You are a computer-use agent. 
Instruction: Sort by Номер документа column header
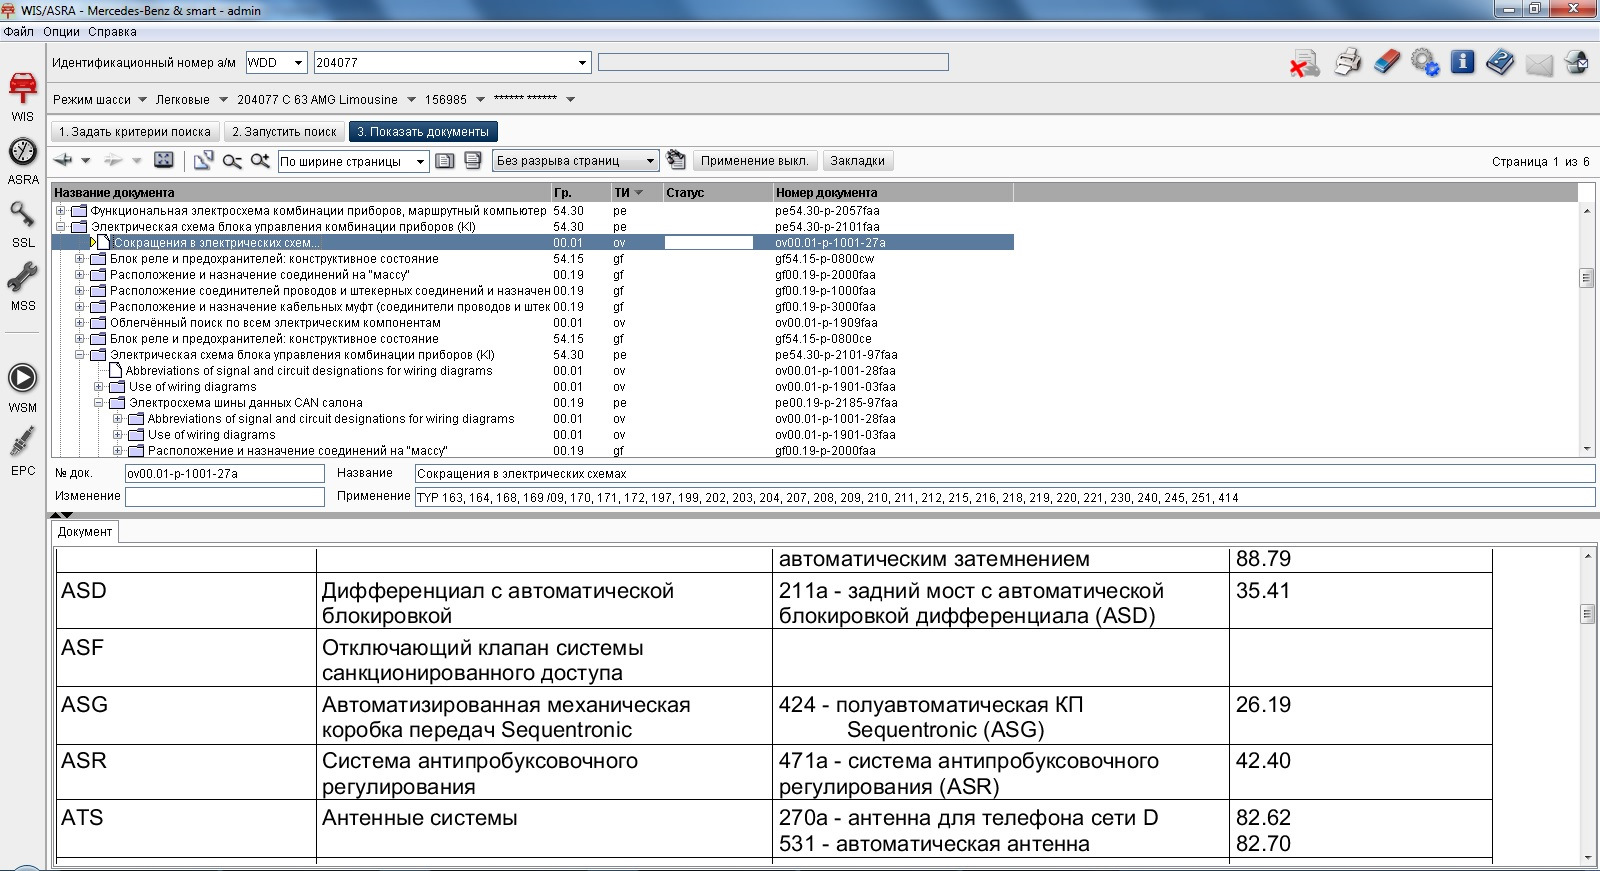892,193
